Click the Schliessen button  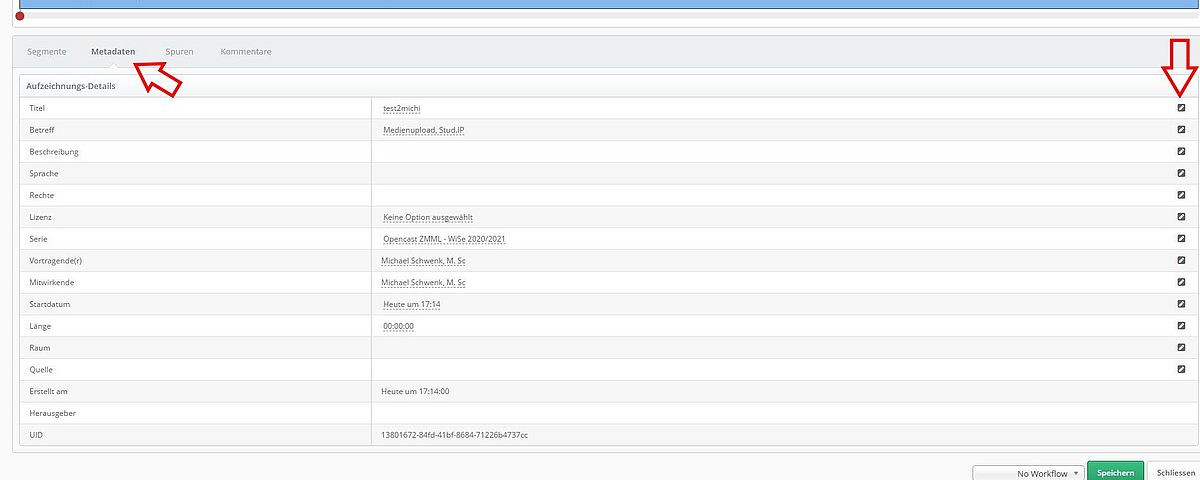pos(1174,473)
